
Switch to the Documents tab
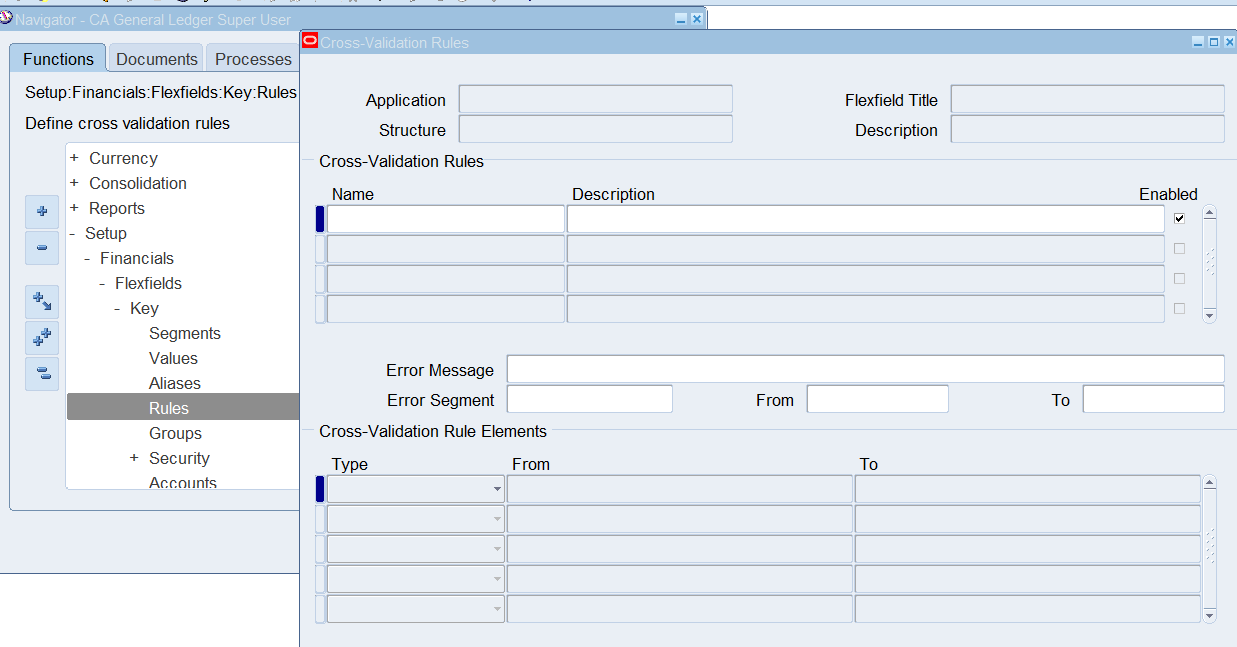[x=157, y=59]
